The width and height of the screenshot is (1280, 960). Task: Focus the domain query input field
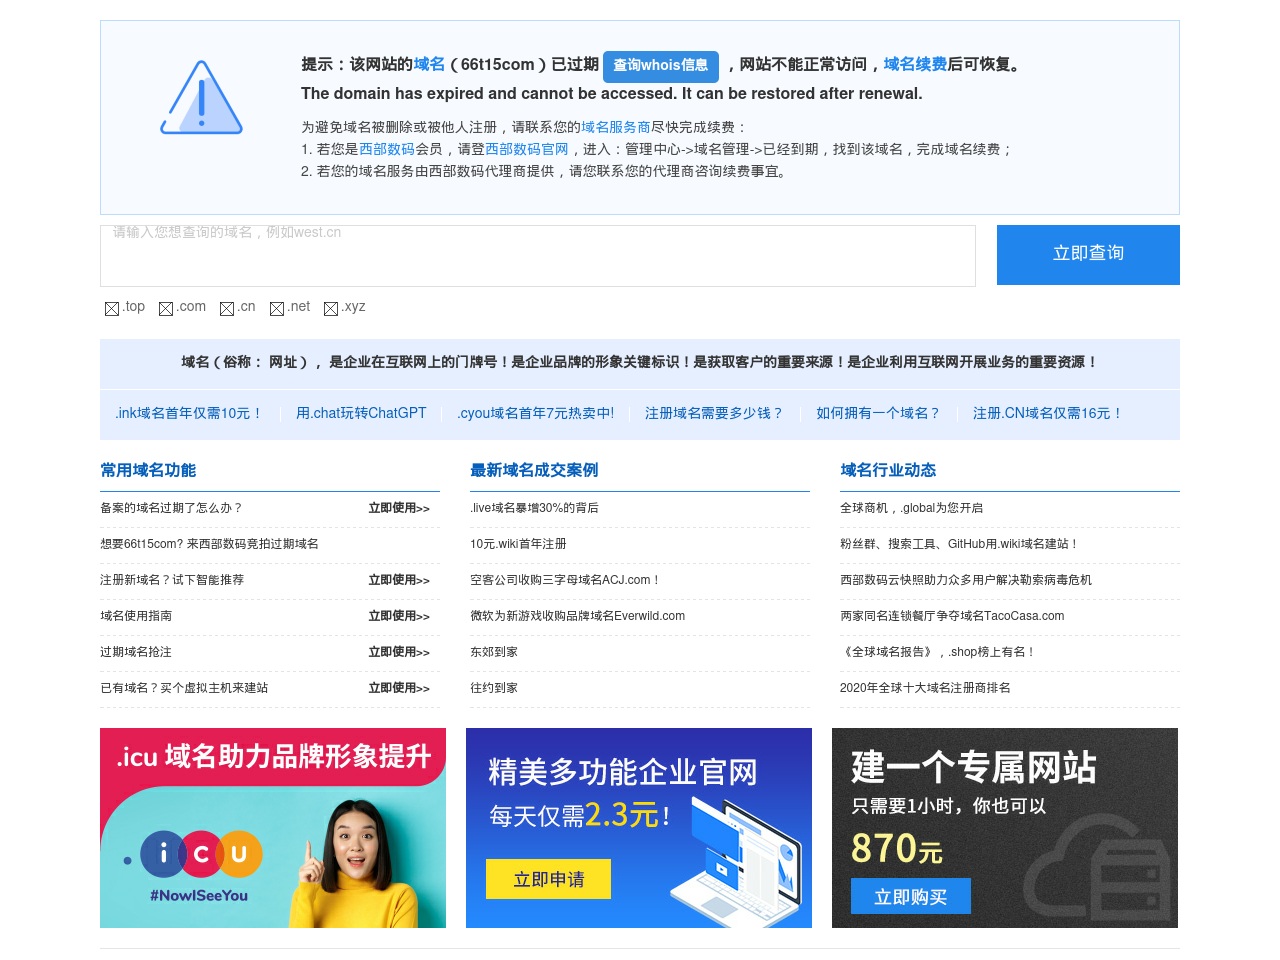(538, 256)
